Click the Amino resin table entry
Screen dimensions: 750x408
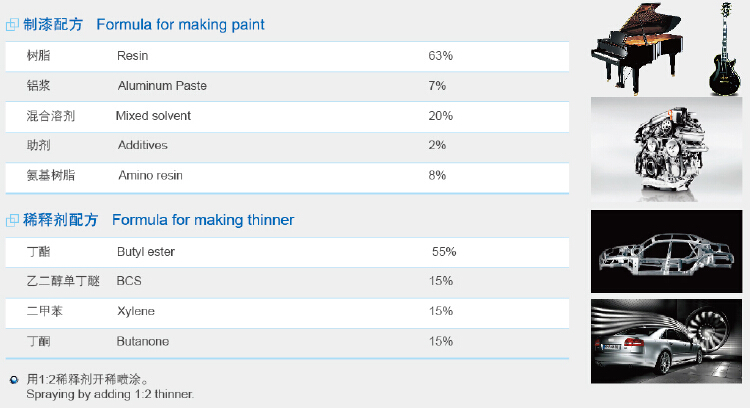coord(150,176)
